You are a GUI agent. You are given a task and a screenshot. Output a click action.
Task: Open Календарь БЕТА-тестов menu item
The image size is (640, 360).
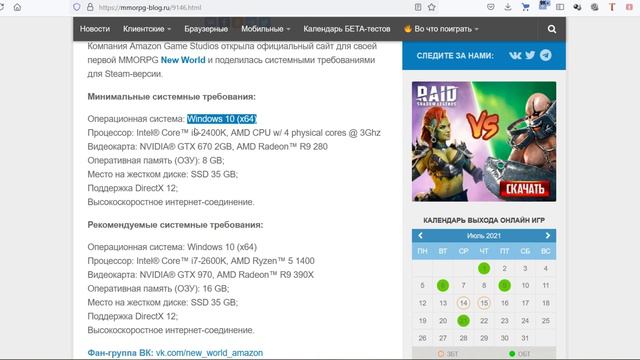tap(347, 29)
